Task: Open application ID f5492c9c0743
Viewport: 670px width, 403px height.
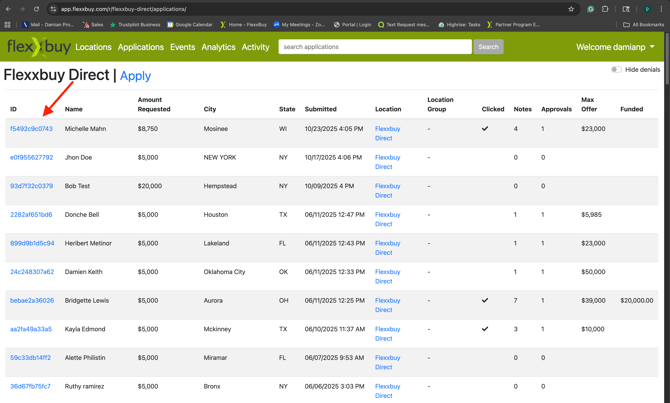Action: (x=31, y=129)
